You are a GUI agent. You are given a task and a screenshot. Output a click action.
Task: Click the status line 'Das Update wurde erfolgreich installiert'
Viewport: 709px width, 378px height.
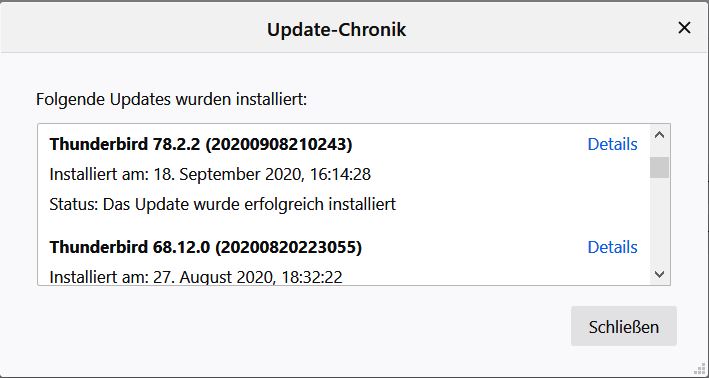coord(222,204)
